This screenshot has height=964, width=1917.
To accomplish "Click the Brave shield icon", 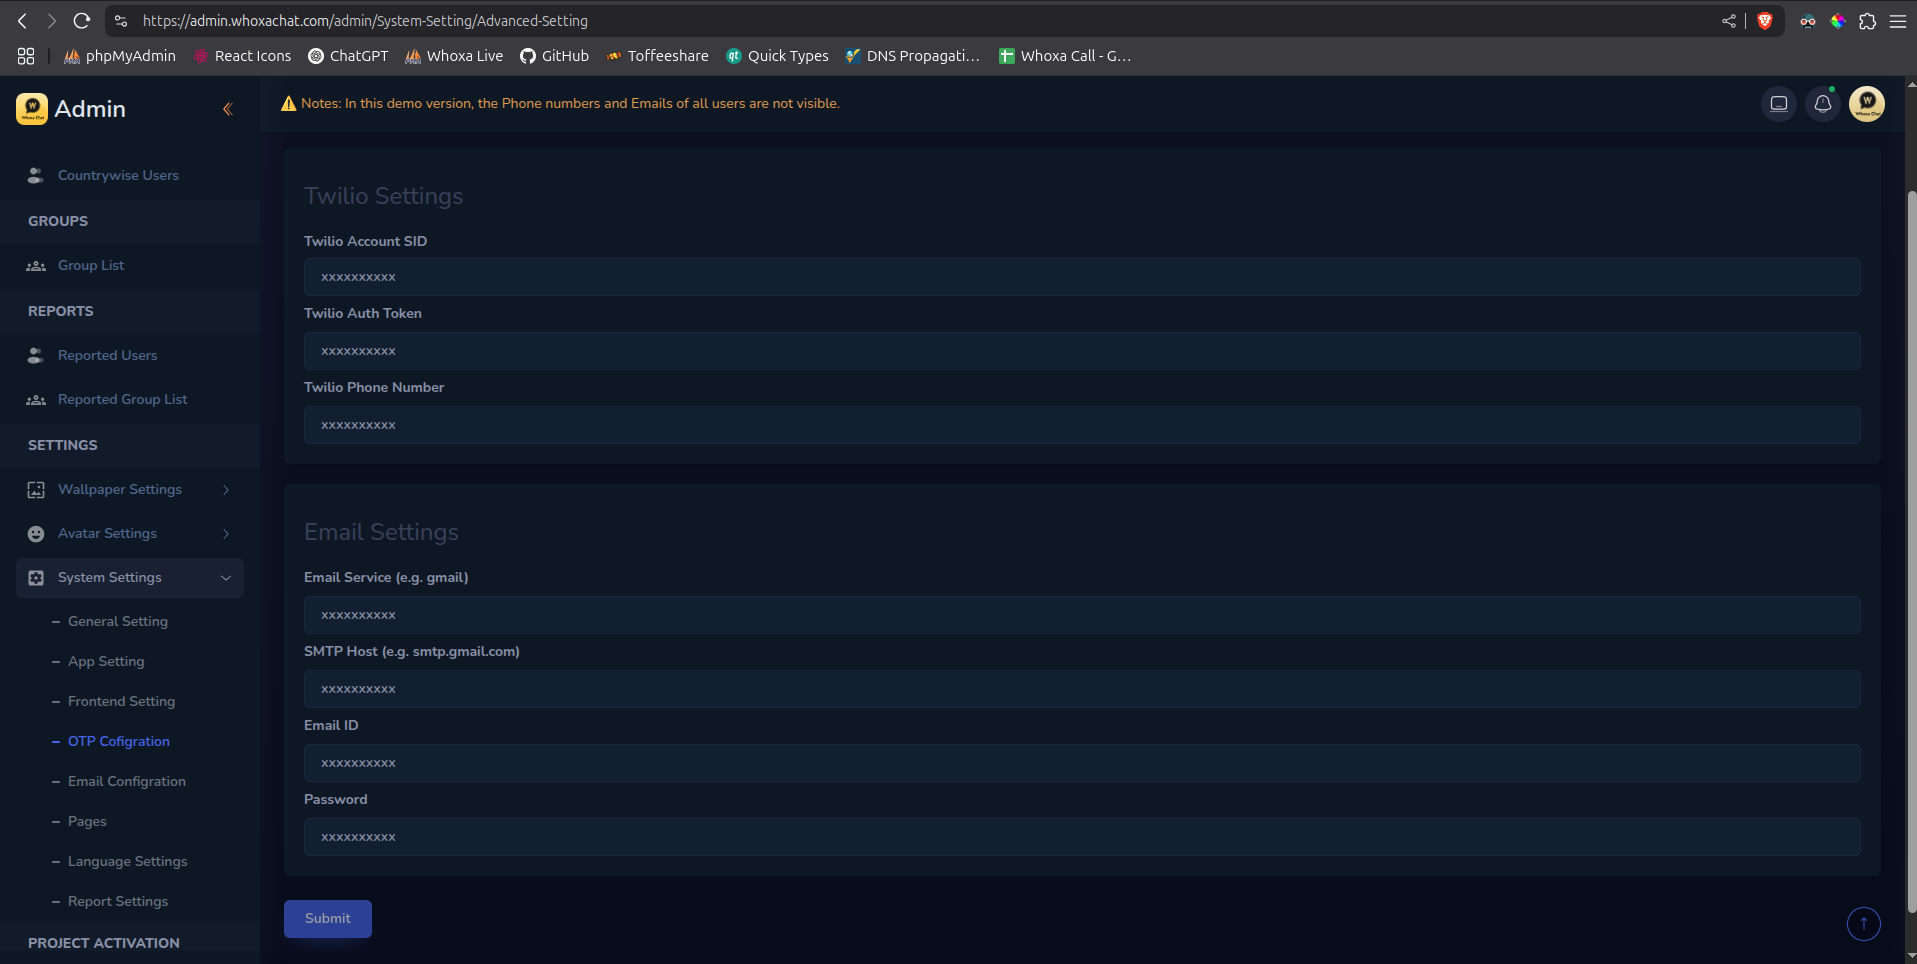I will (x=1764, y=21).
